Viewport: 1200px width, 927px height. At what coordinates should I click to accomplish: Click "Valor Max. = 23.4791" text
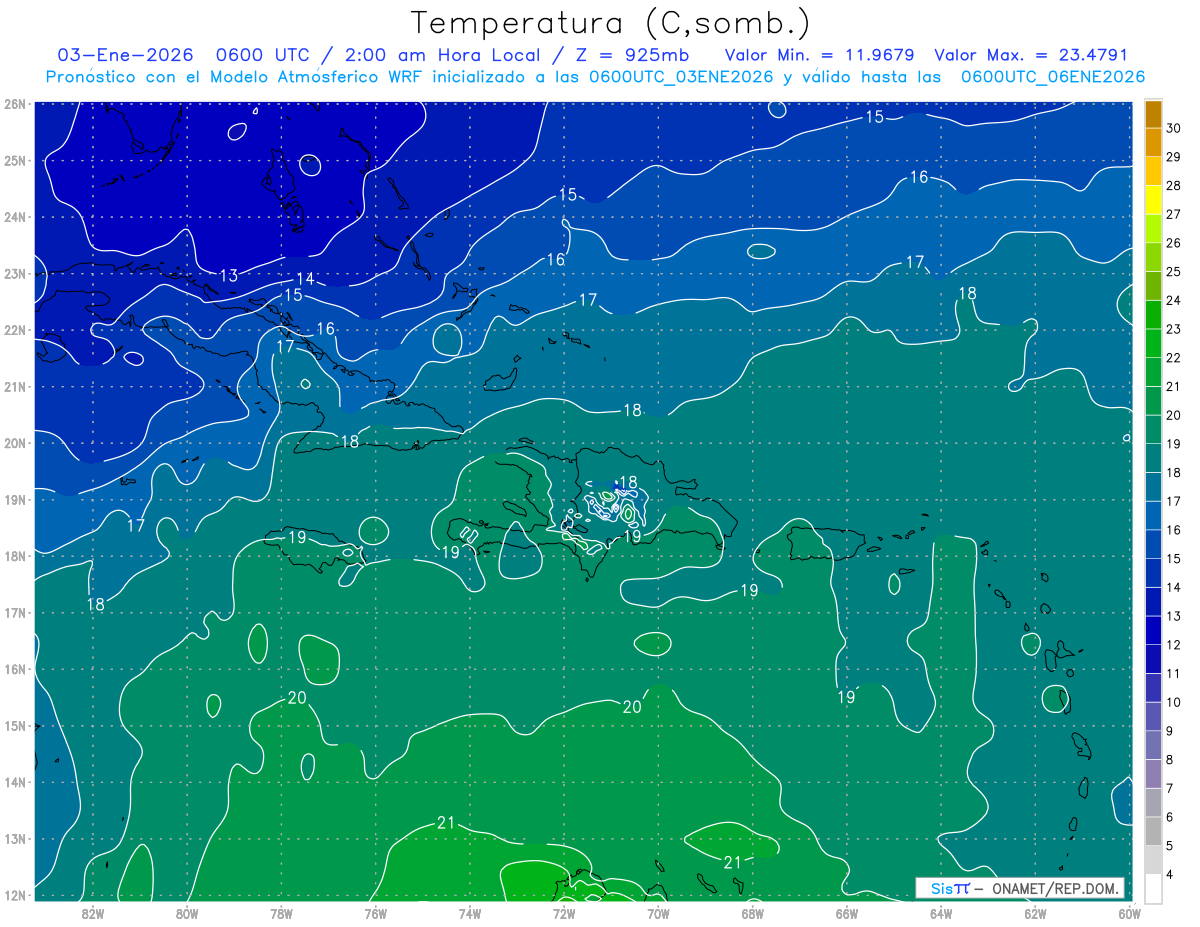coord(1031,55)
